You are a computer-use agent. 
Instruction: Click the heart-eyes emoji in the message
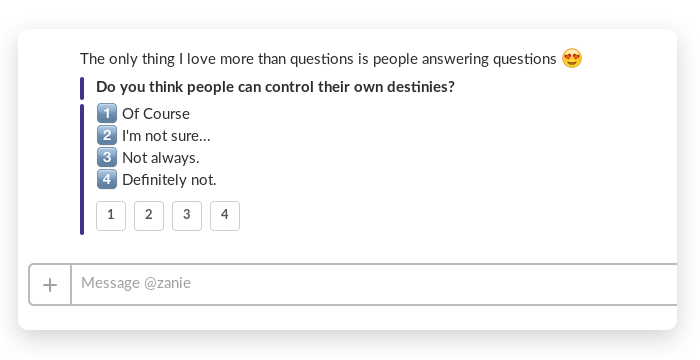click(572, 59)
